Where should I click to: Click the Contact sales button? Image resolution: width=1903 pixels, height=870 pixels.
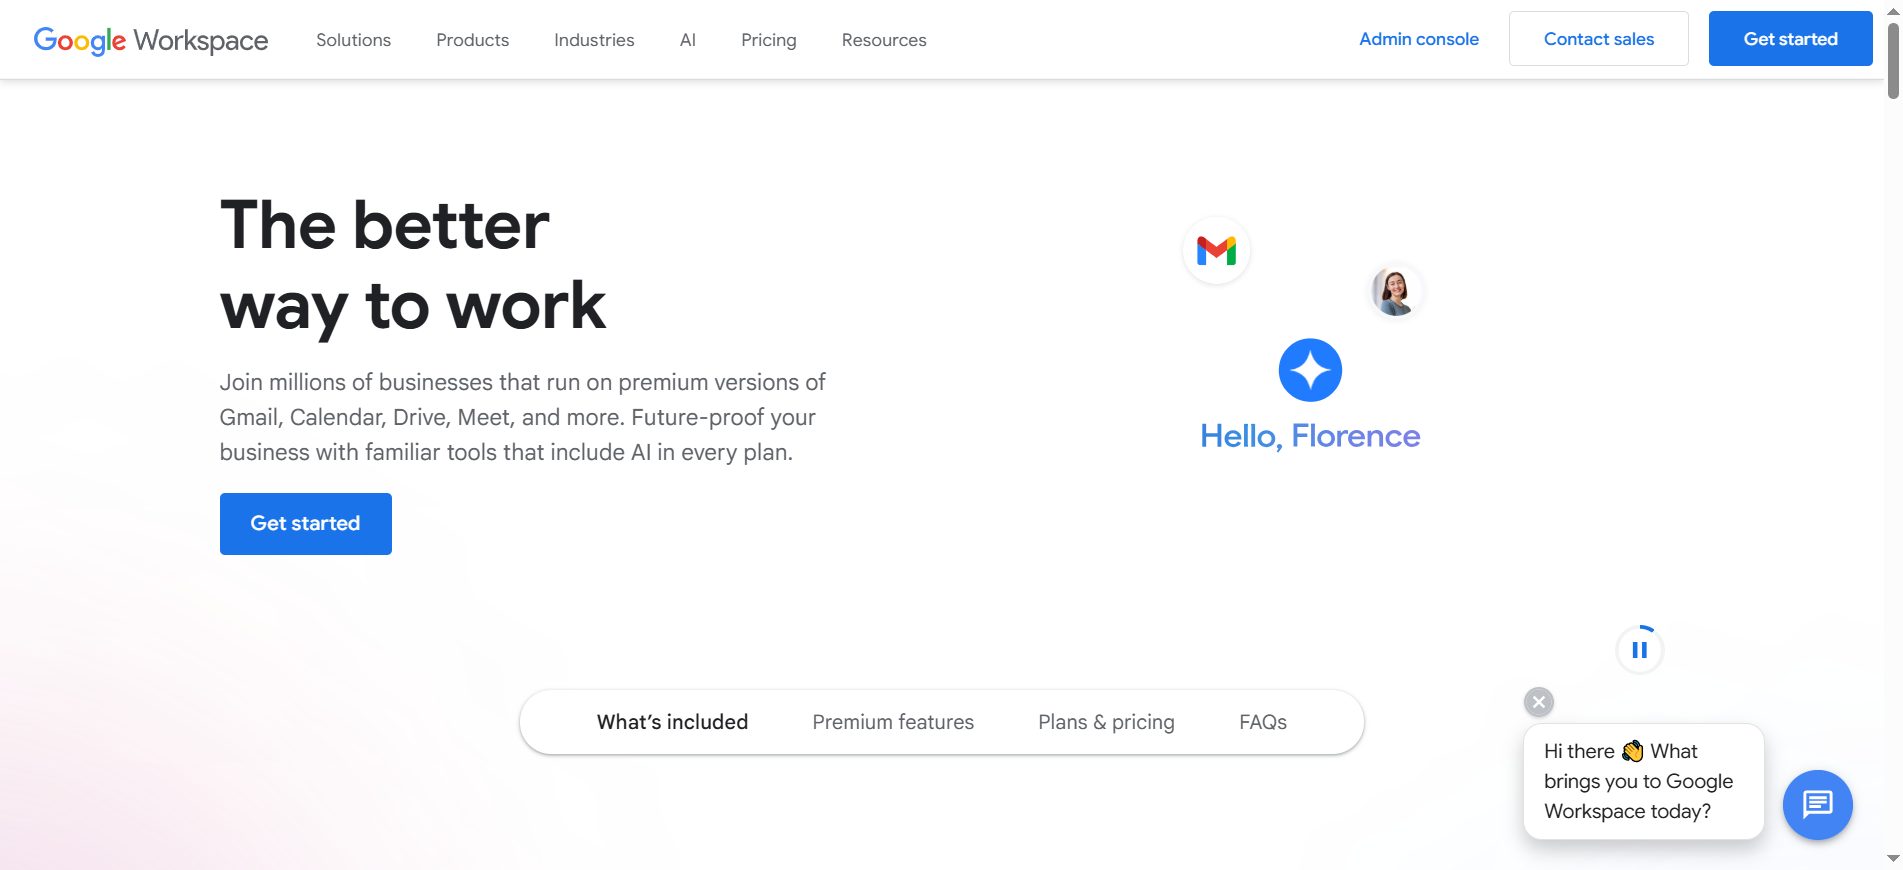pos(1598,38)
